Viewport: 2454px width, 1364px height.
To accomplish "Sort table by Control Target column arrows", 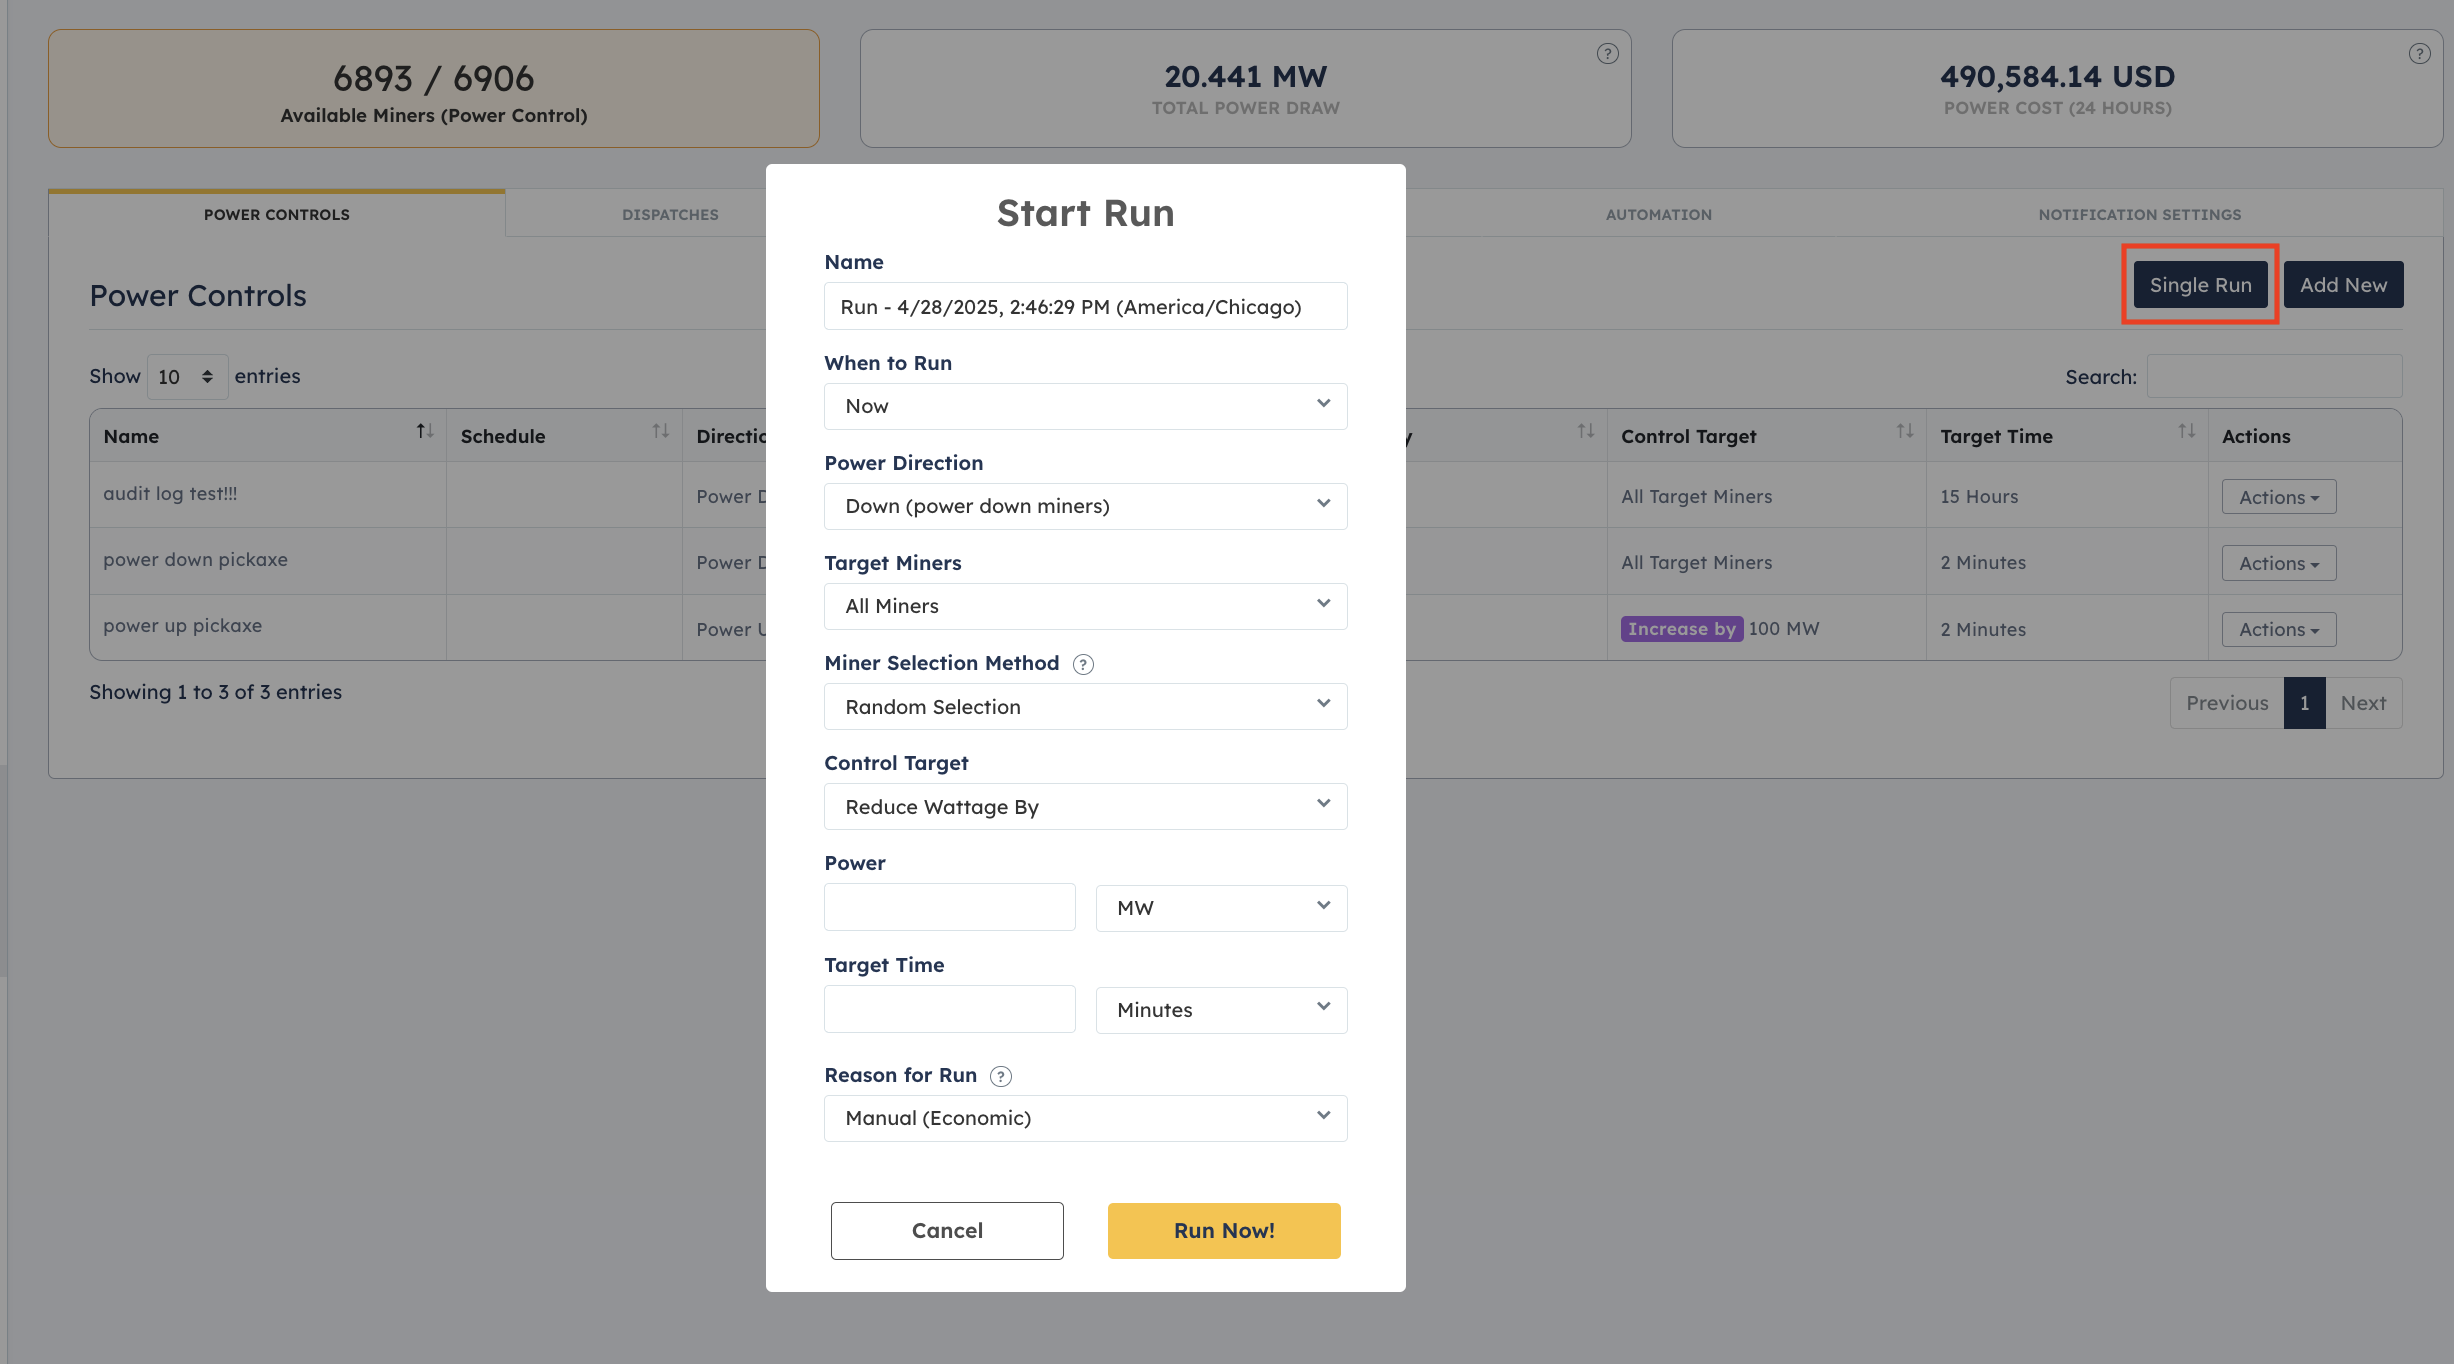I will [1905, 431].
